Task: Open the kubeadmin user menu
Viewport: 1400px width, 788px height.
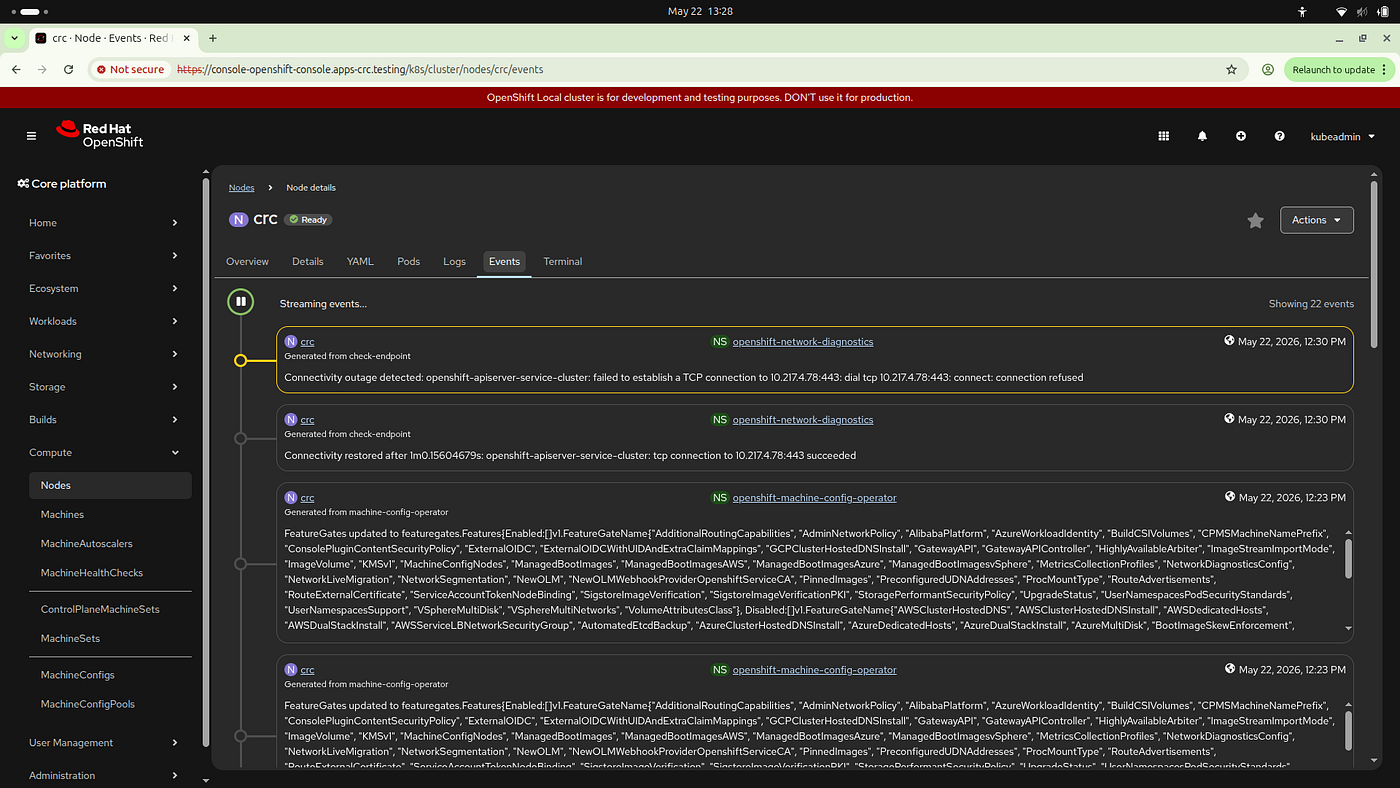Action: point(1342,136)
